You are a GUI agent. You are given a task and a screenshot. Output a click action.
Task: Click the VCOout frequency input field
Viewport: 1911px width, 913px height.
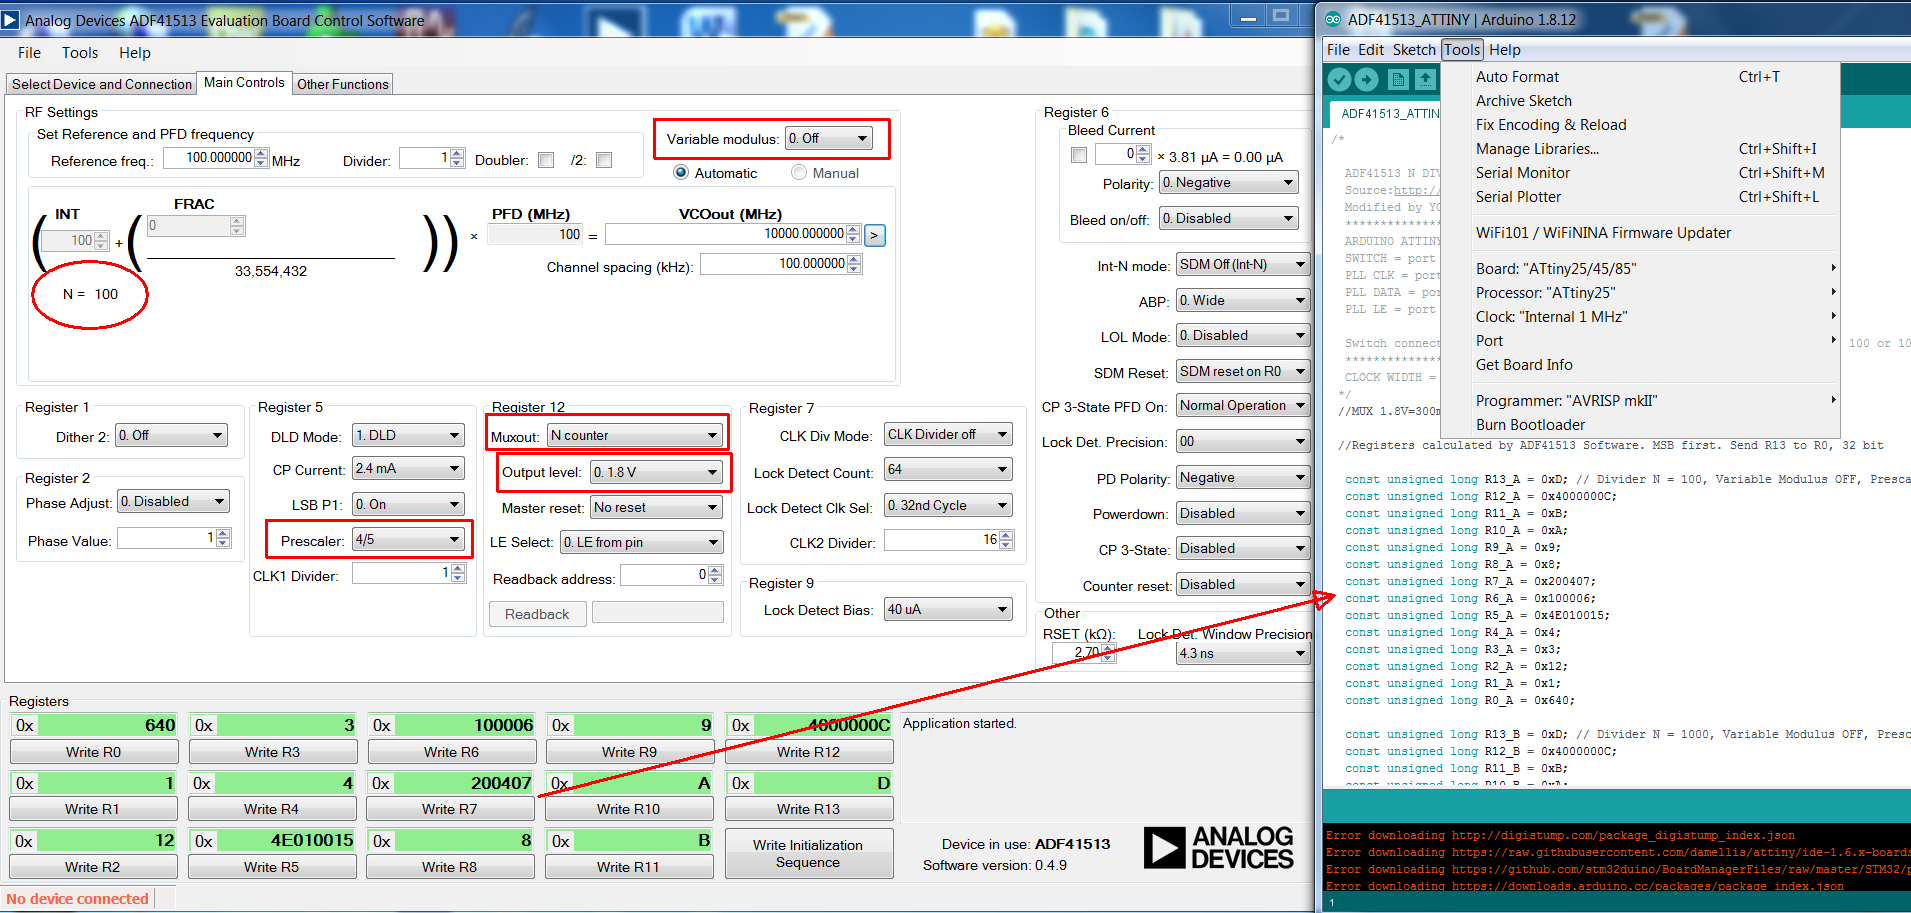(x=726, y=234)
